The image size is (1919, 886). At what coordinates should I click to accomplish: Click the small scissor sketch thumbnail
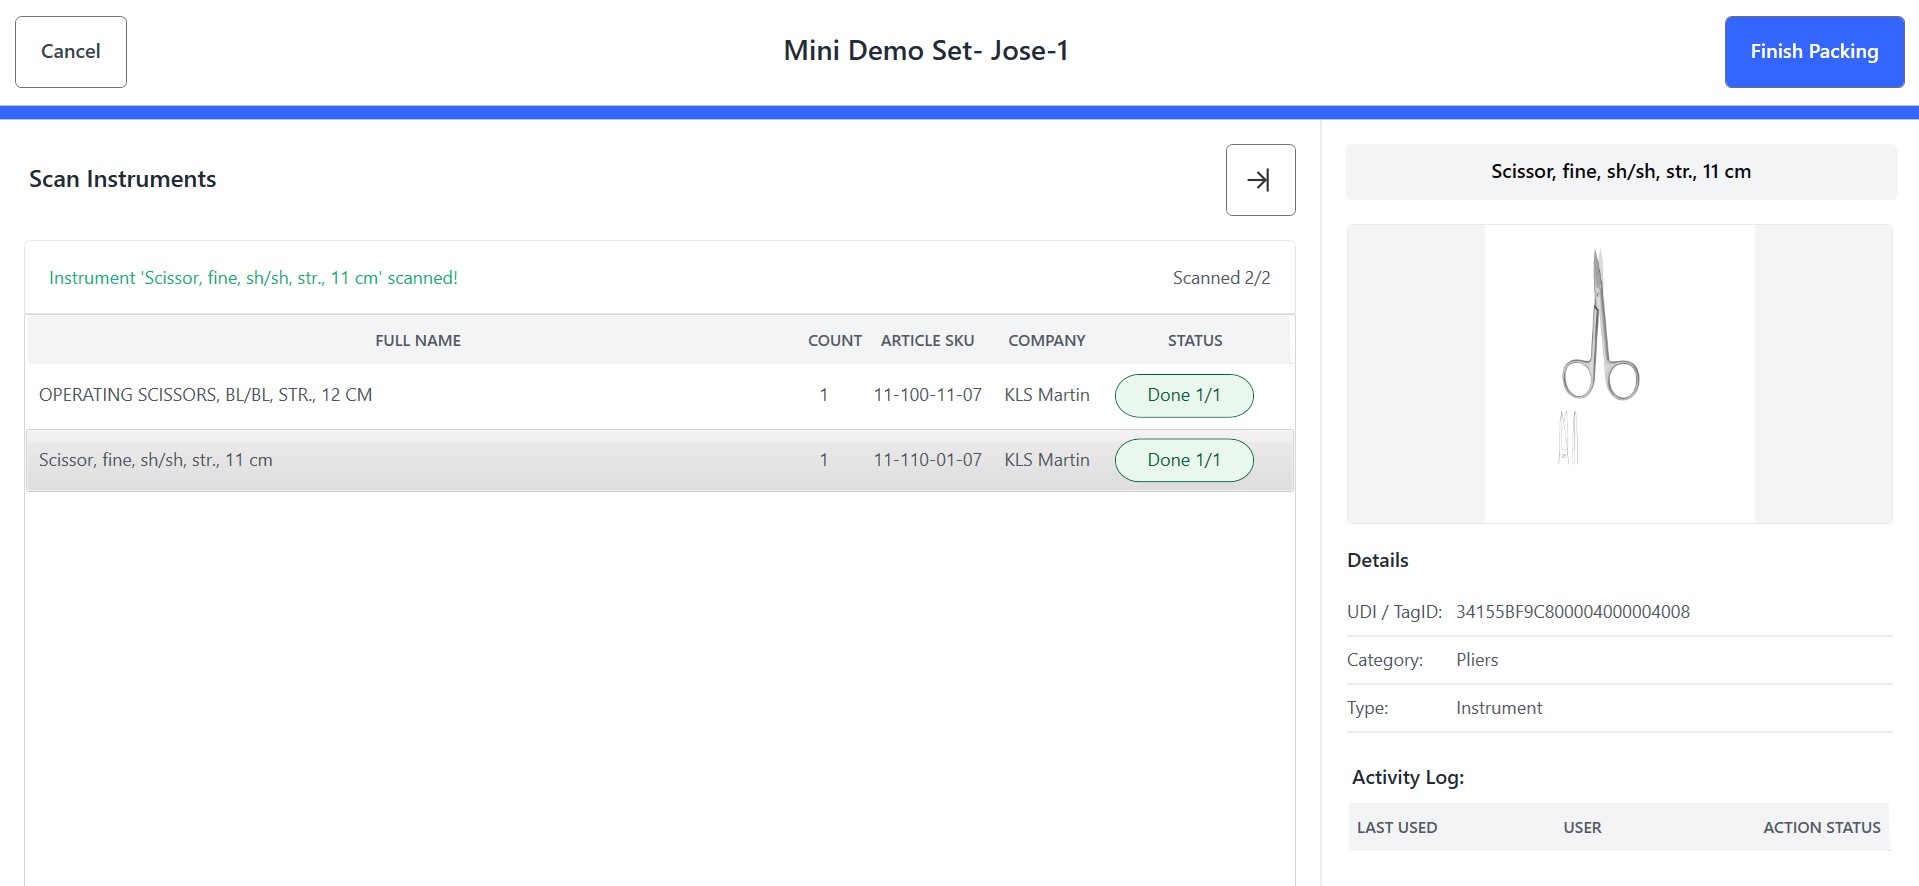point(1568,437)
